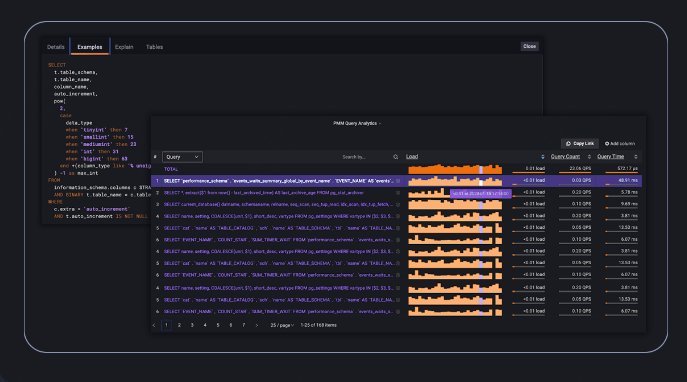687x382 pixels.
Task: Click the Copy Link button
Action: (580, 144)
